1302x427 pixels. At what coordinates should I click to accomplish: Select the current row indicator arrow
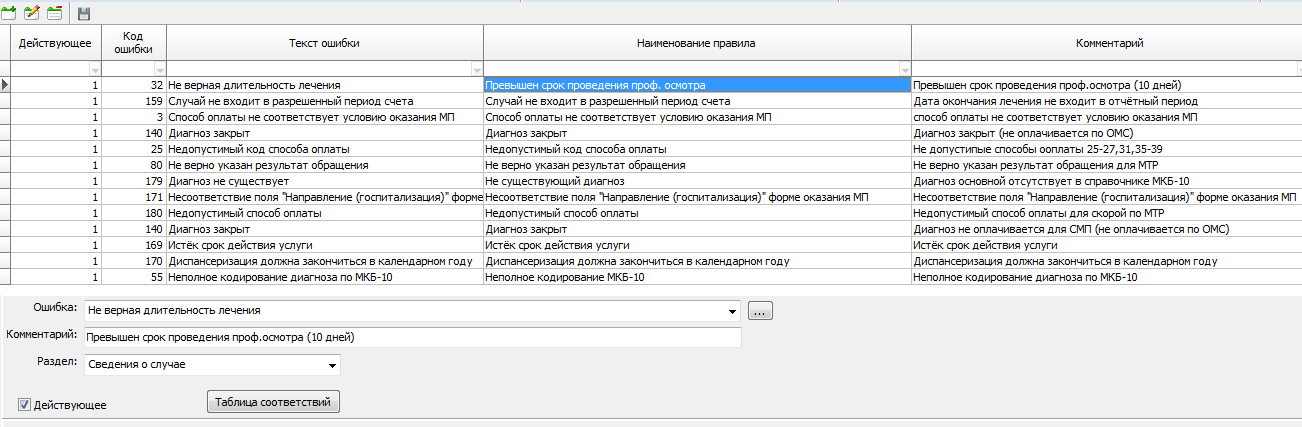coord(5,86)
